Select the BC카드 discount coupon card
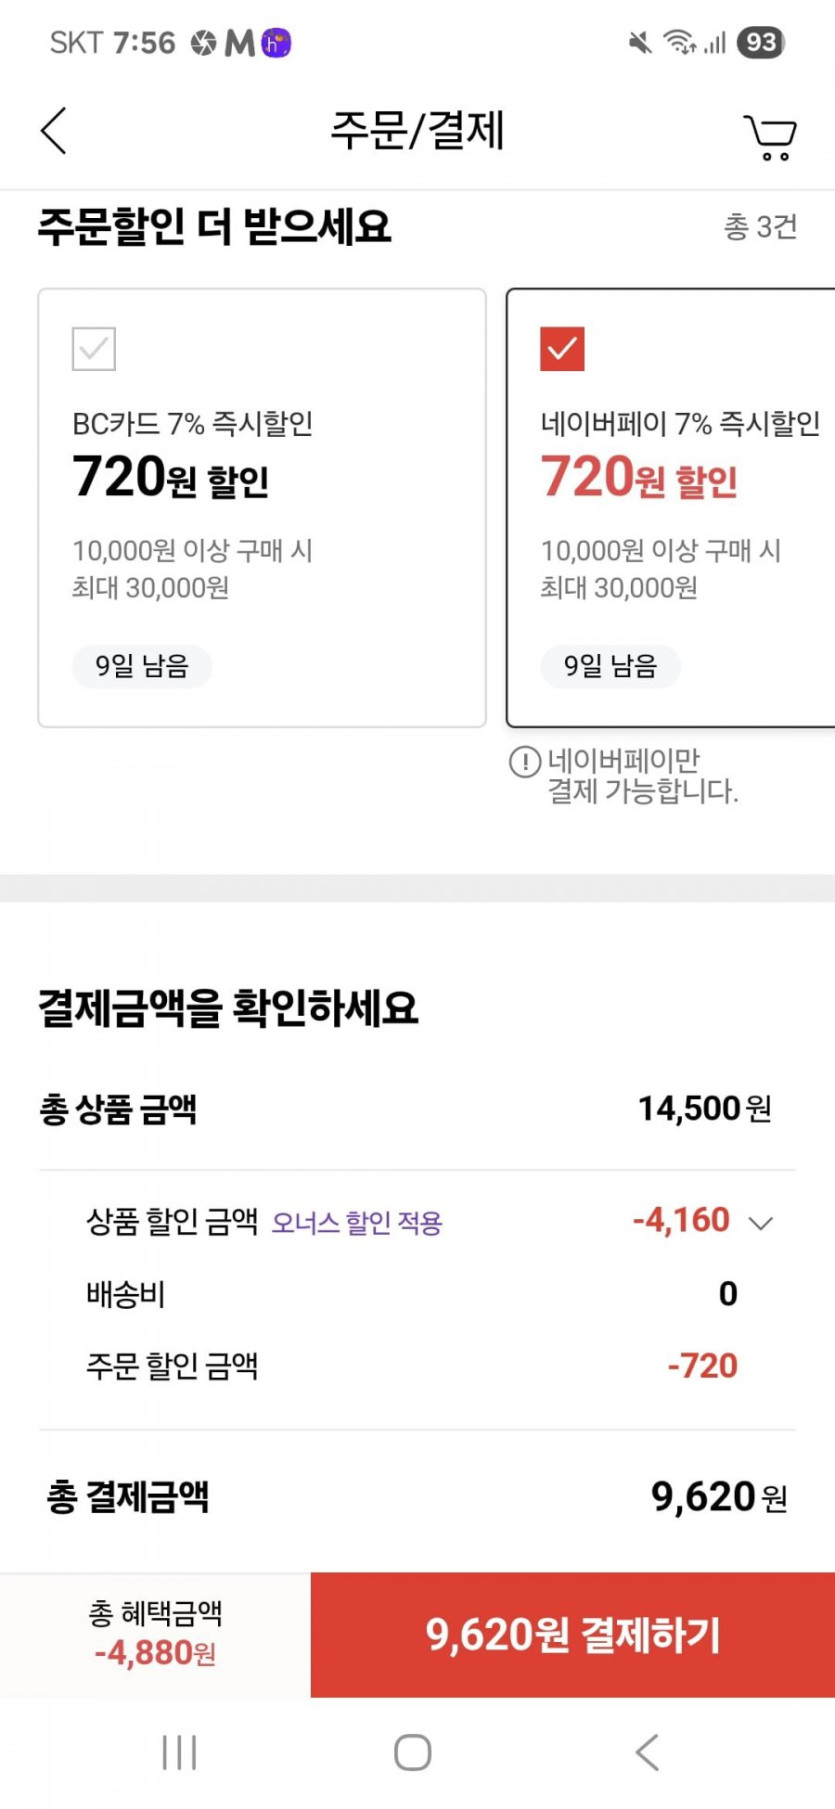This screenshot has width=835, height=1809. (x=262, y=508)
